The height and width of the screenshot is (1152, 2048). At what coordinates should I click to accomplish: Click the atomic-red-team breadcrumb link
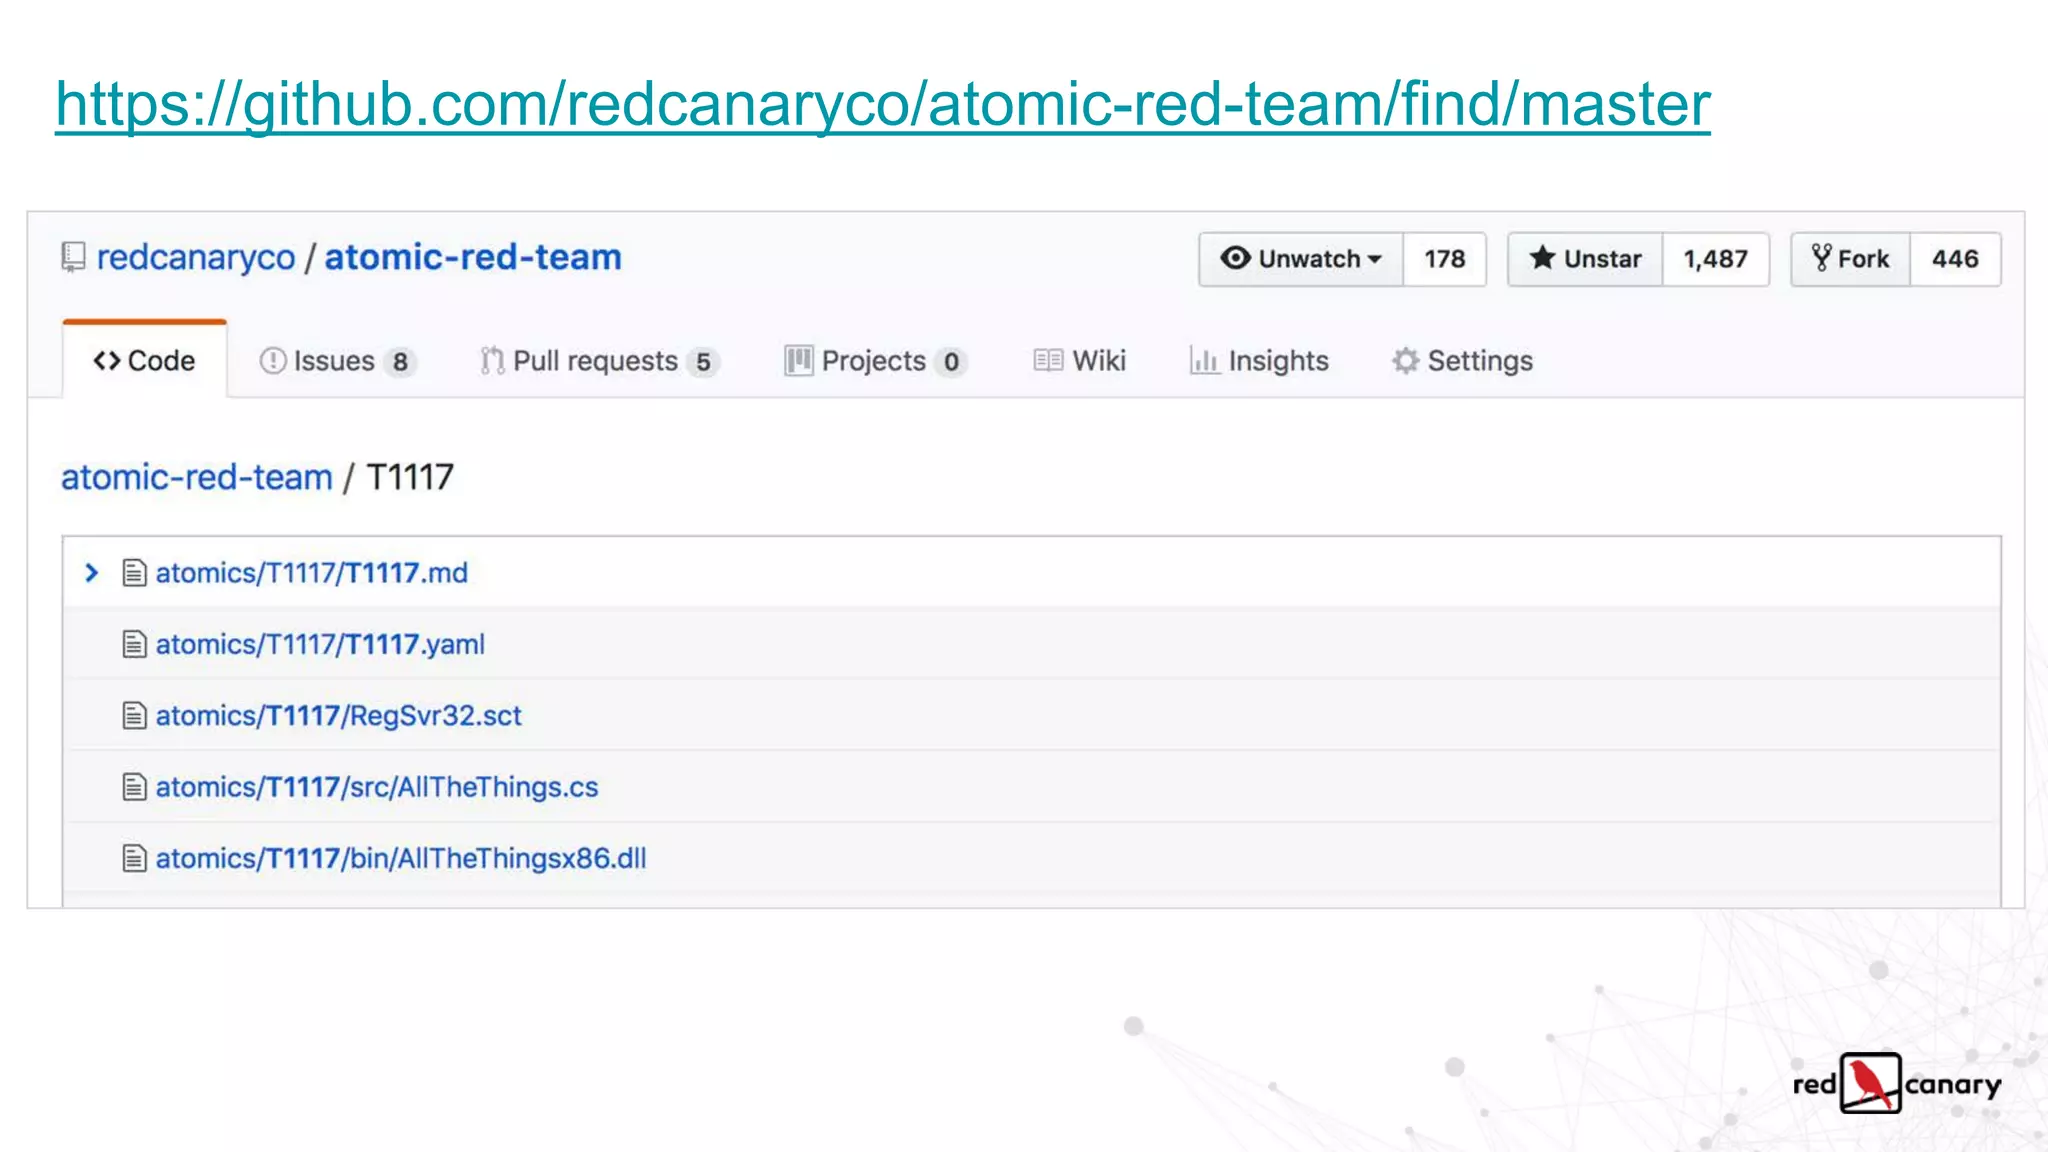[x=197, y=477]
